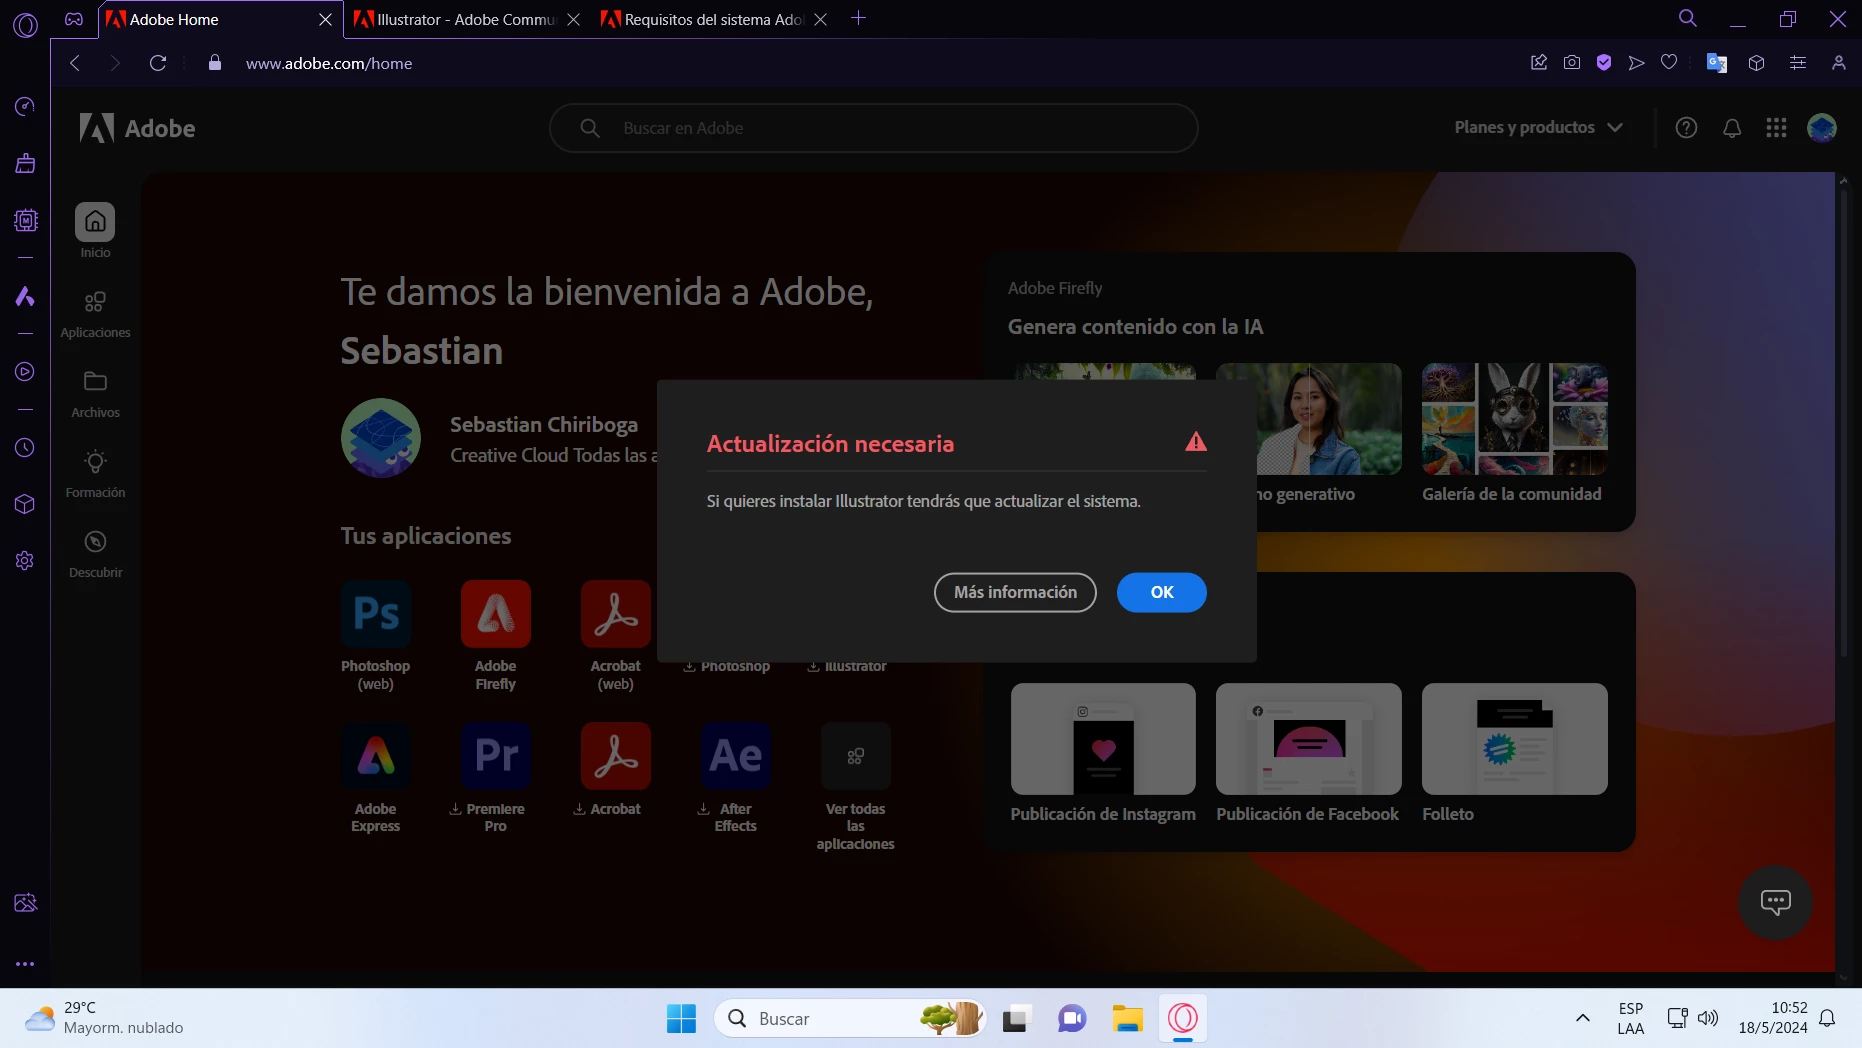This screenshot has height=1048, width=1862.
Task: Open the Adobe profile avatar in header
Action: (1822, 127)
